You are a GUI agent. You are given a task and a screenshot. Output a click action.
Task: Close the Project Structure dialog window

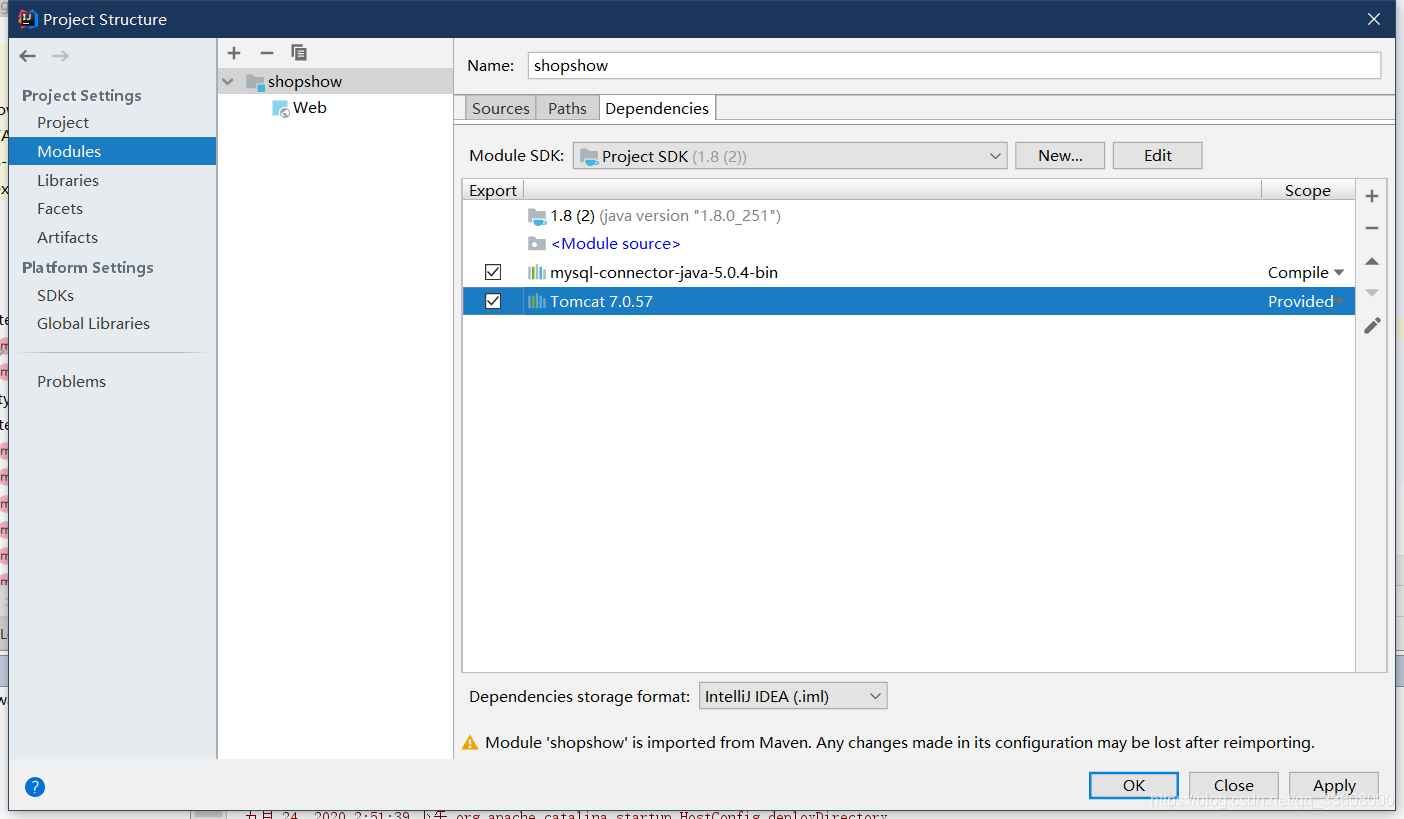(x=1375, y=19)
